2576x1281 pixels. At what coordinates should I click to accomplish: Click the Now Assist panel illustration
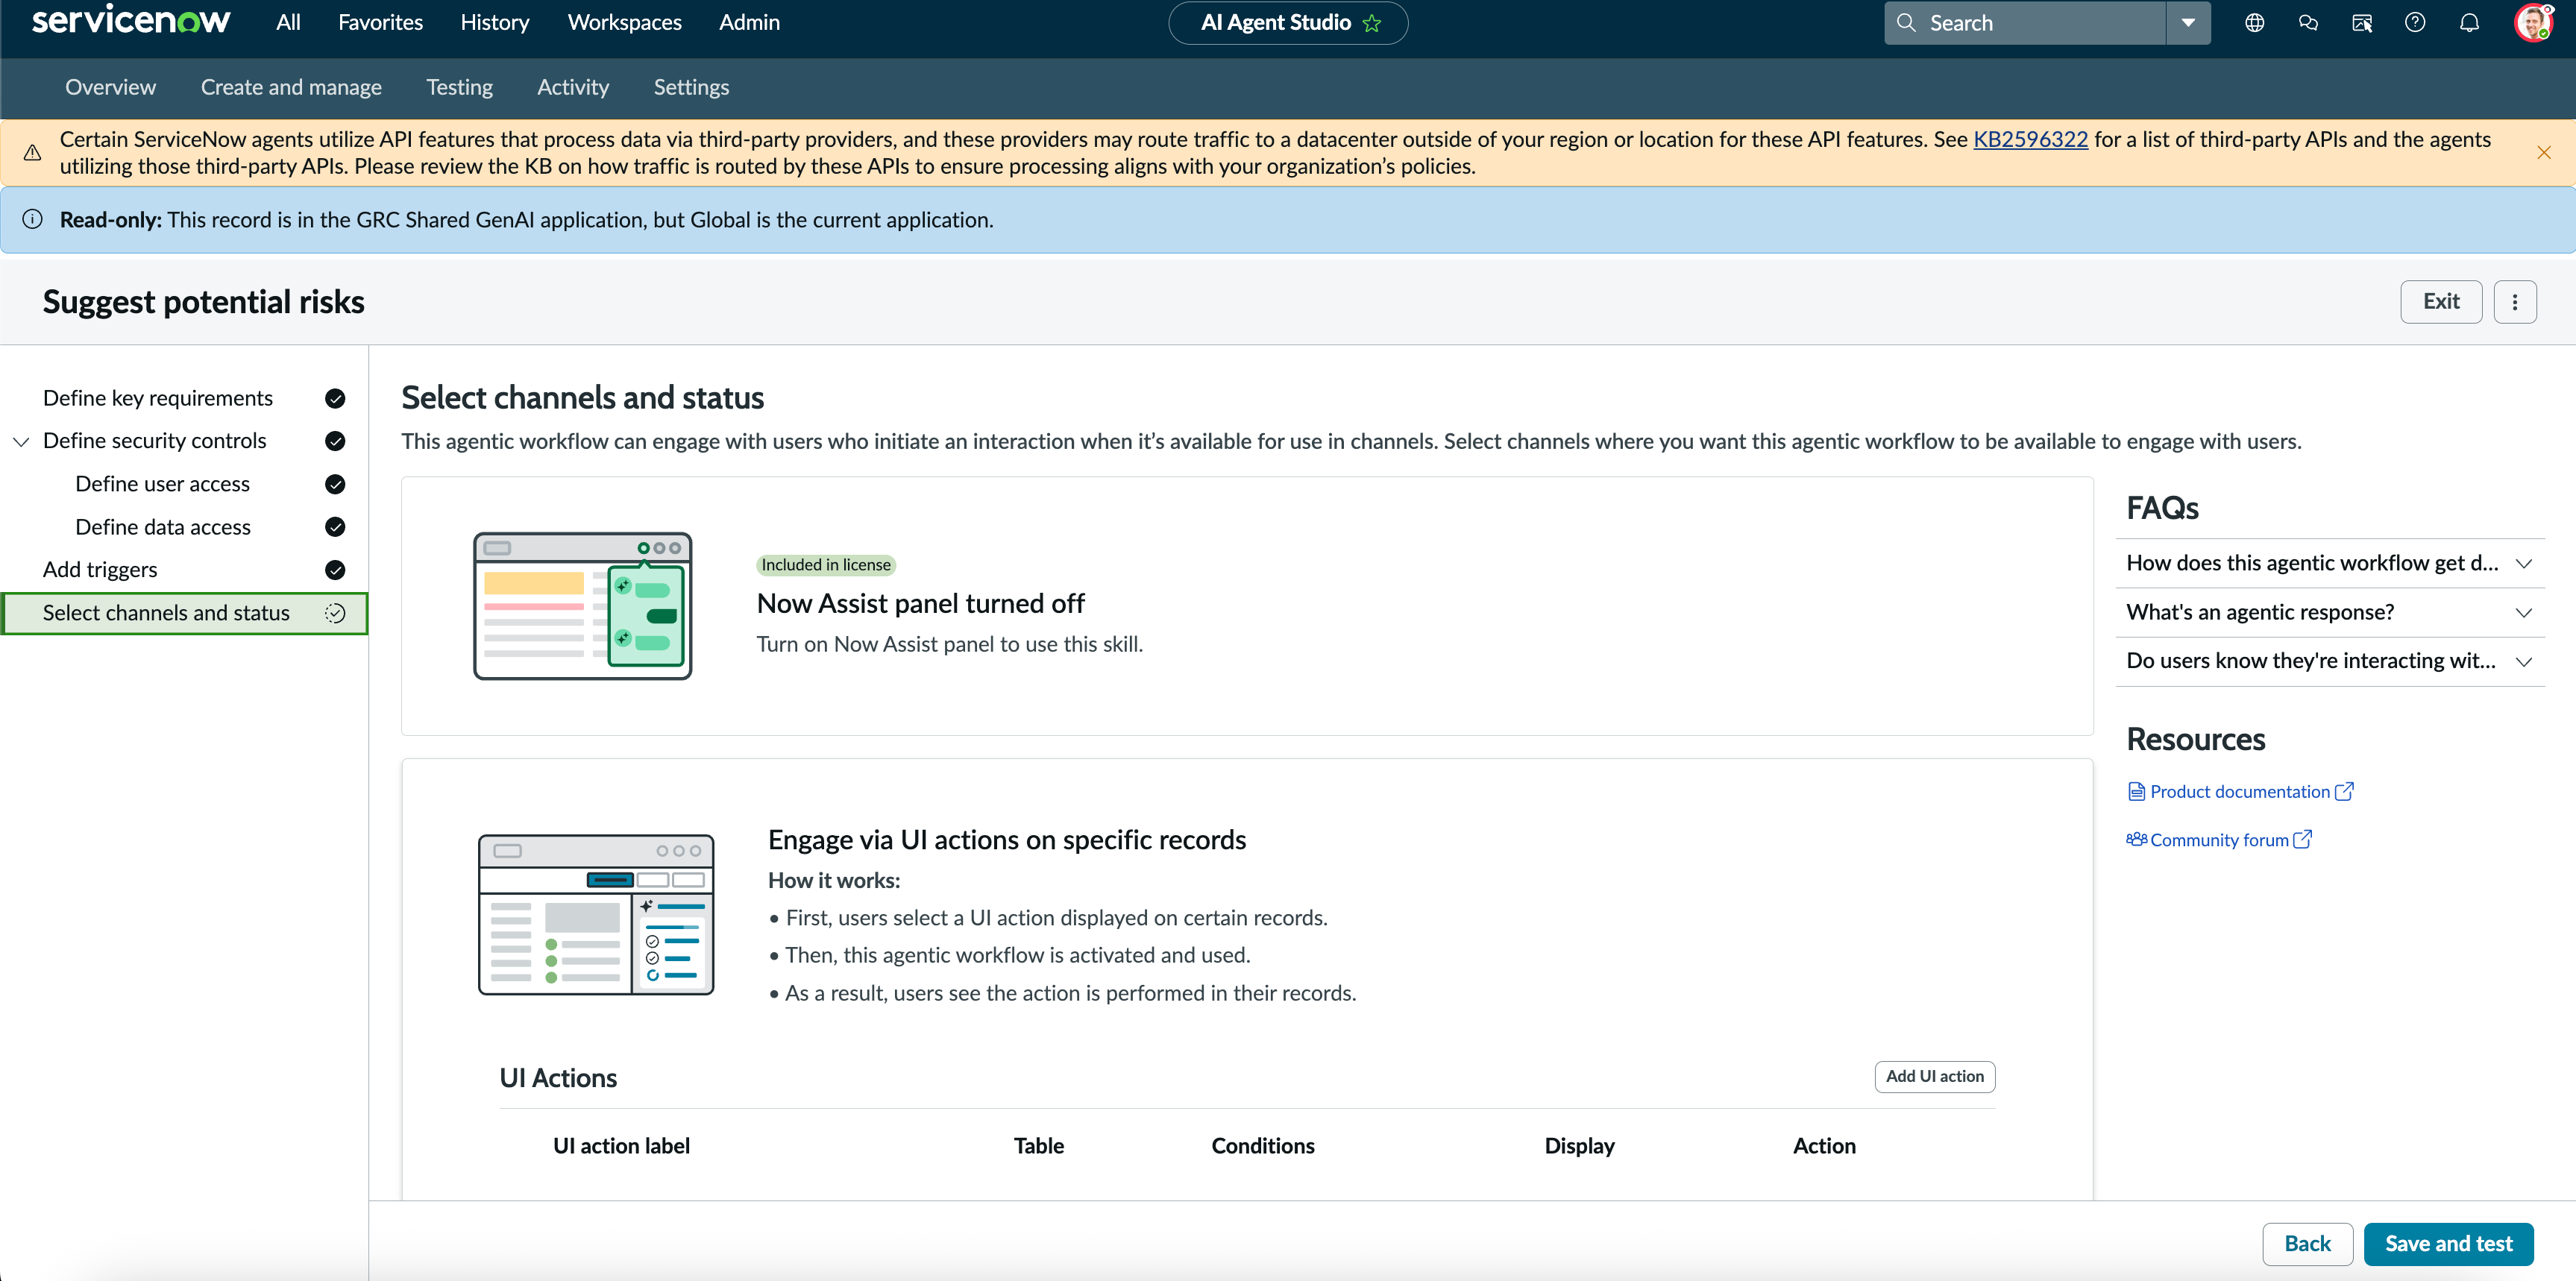583,606
